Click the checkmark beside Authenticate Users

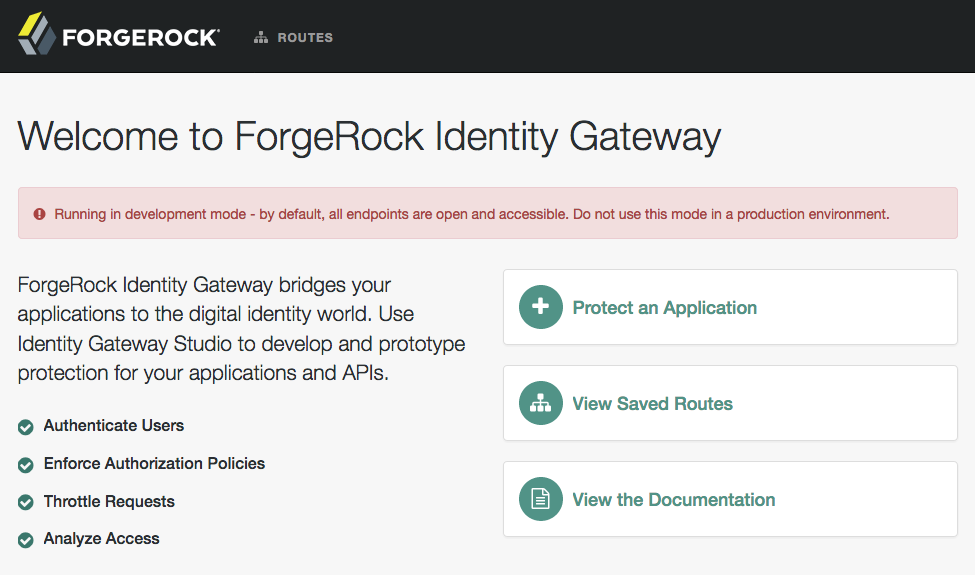[x=25, y=427]
